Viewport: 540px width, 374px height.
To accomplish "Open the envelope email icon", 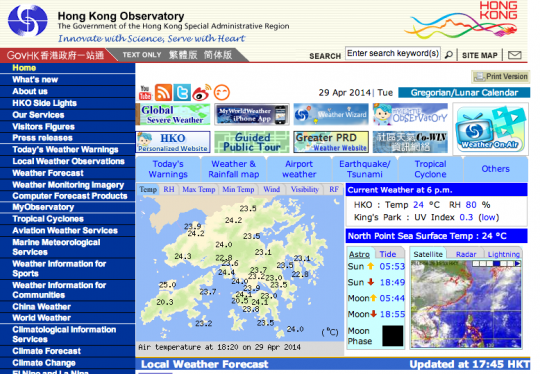I will [515, 55].
